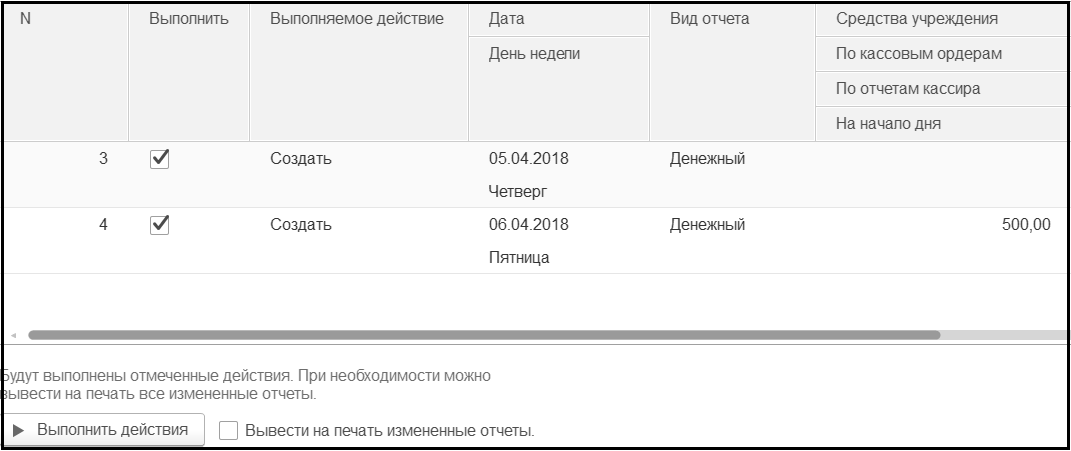Select the Создать cell in row 3

coord(300,159)
